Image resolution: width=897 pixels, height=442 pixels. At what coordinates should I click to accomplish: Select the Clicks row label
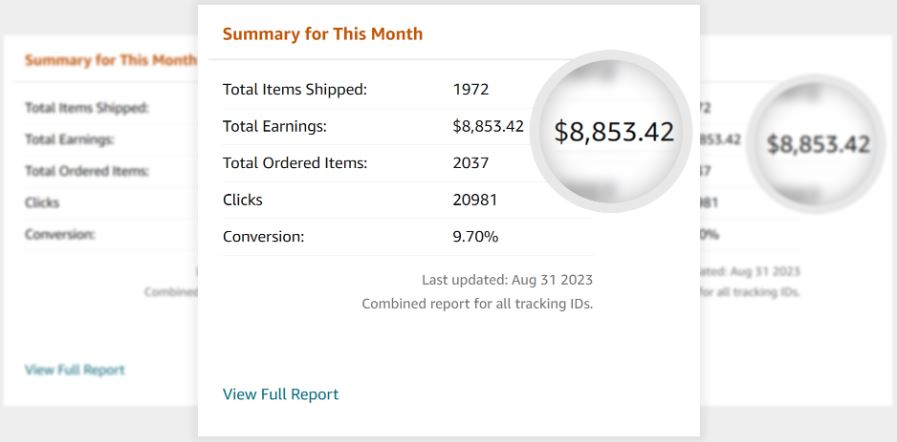[x=243, y=200]
